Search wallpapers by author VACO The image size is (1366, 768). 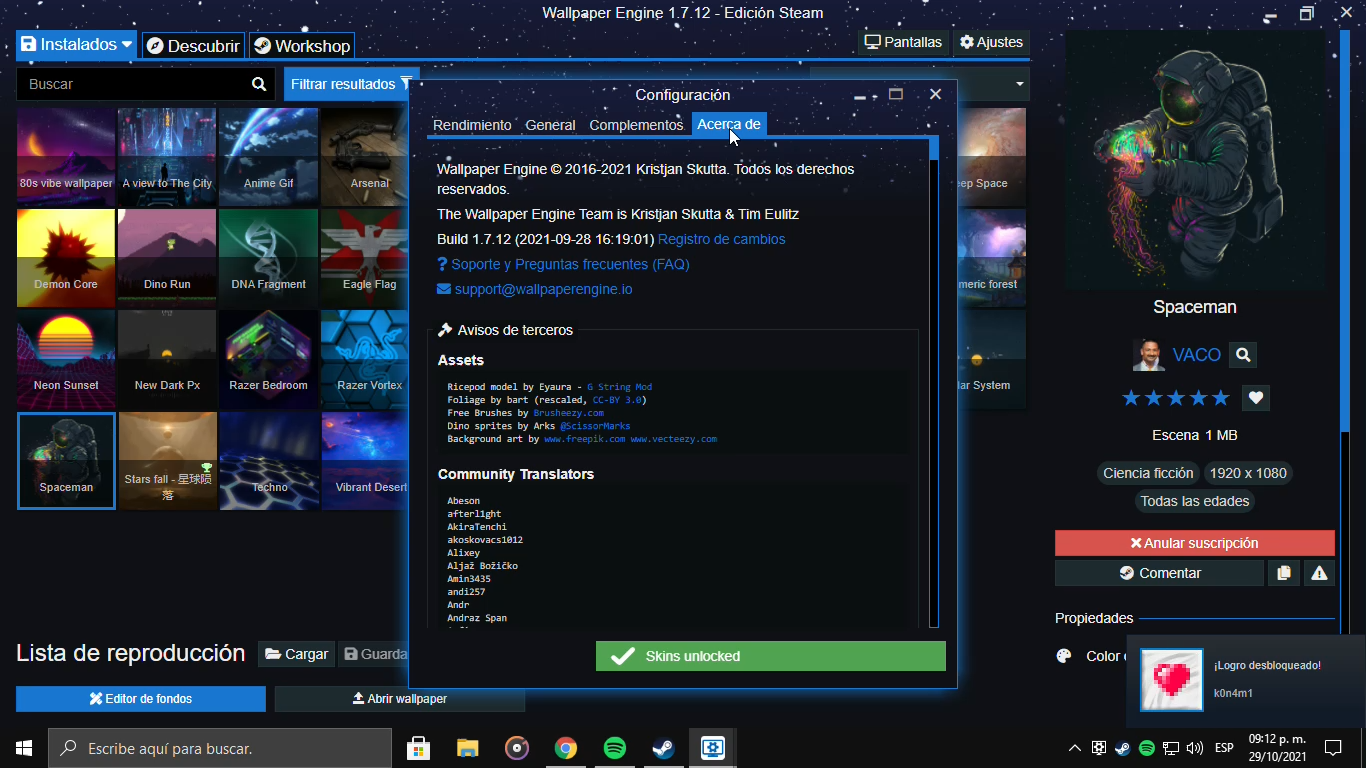[x=1243, y=355]
